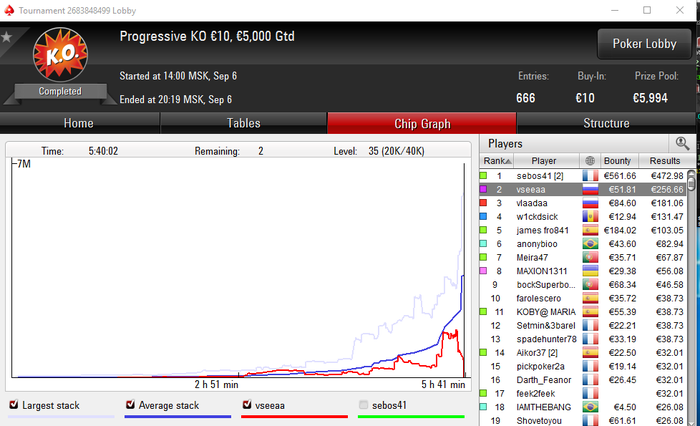The image size is (700, 426).
Task: Click Spain flag beside james fro841
Action: click(x=590, y=230)
